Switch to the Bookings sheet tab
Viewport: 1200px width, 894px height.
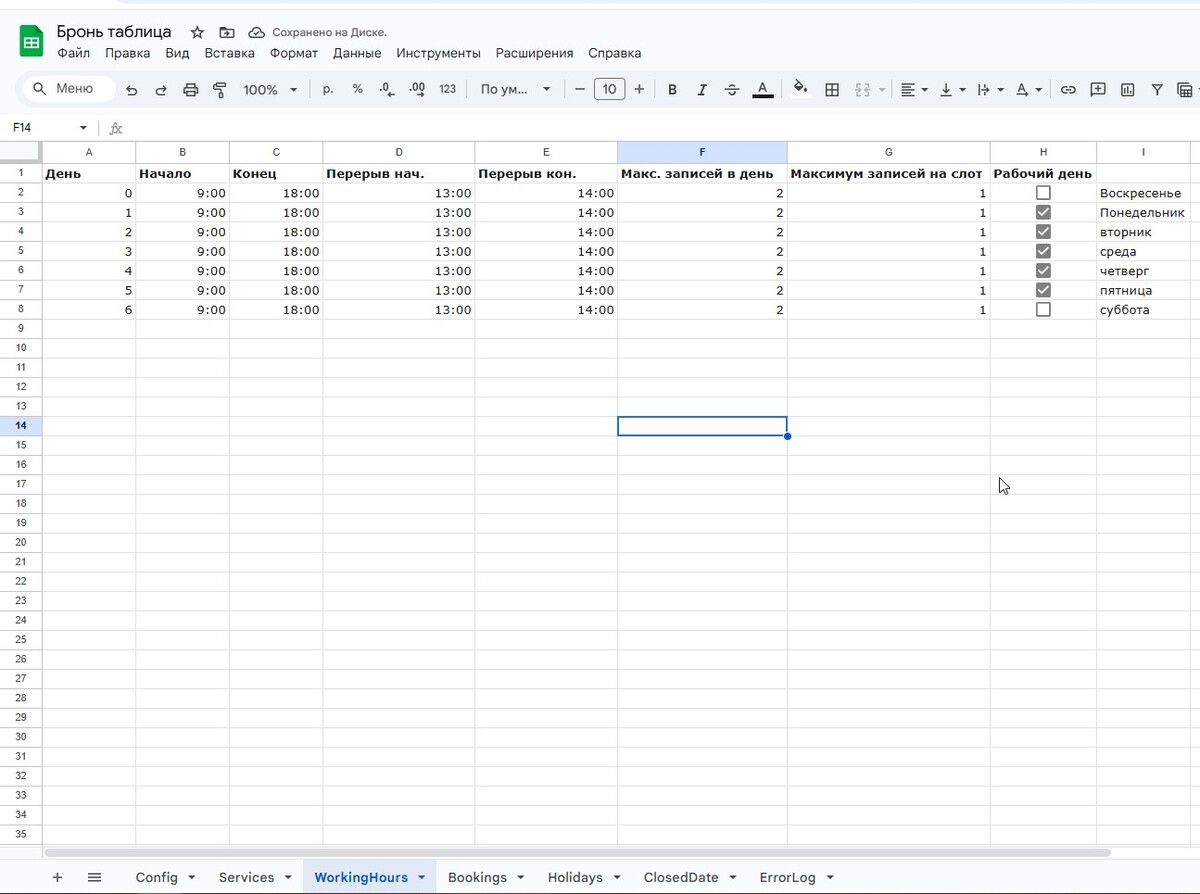(477, 878)
